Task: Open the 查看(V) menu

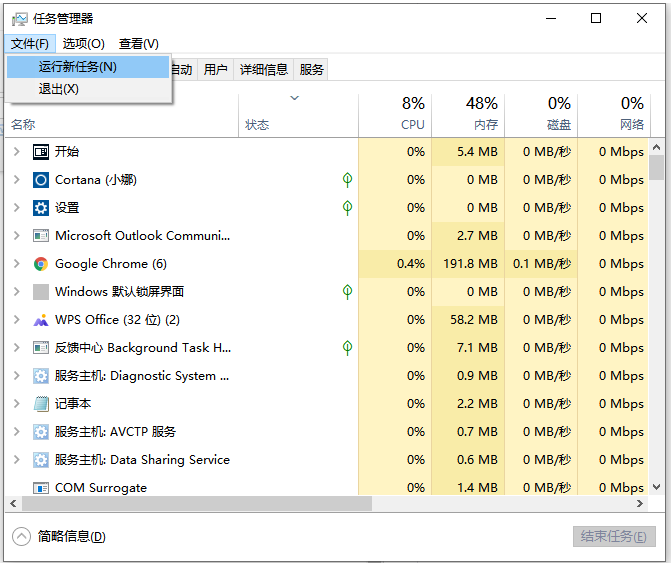Action: (139, 44)
